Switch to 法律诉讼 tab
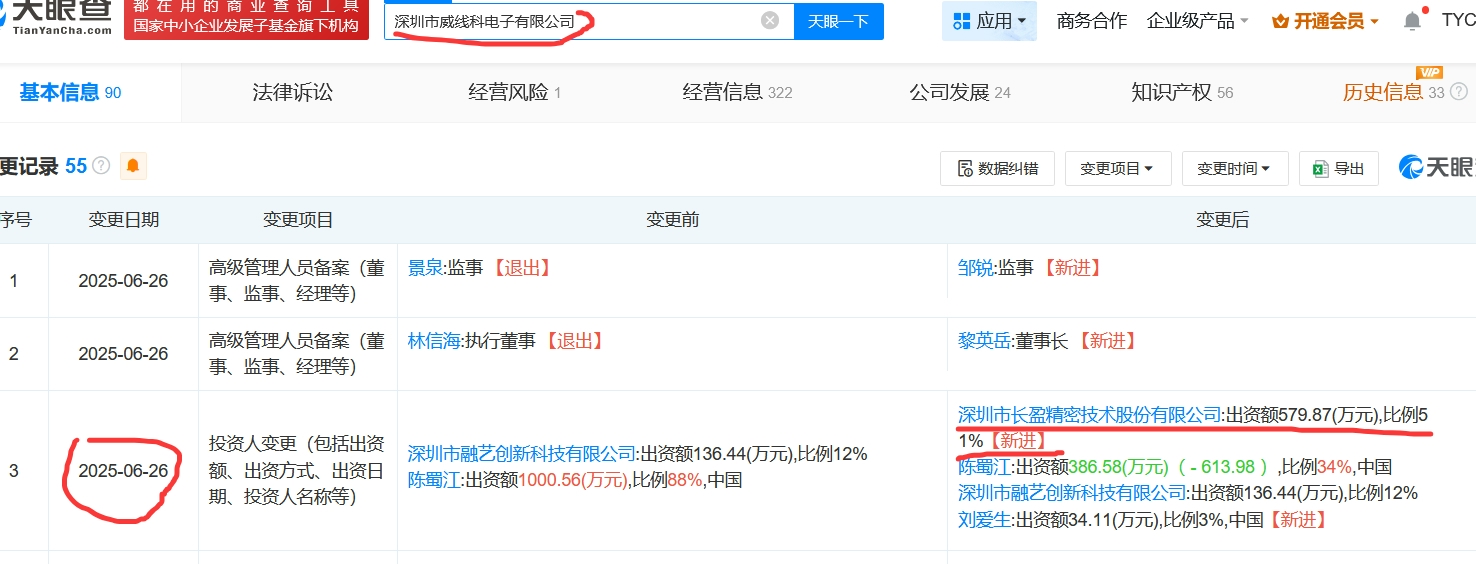 pyautogui.click(x=292, y=93)
